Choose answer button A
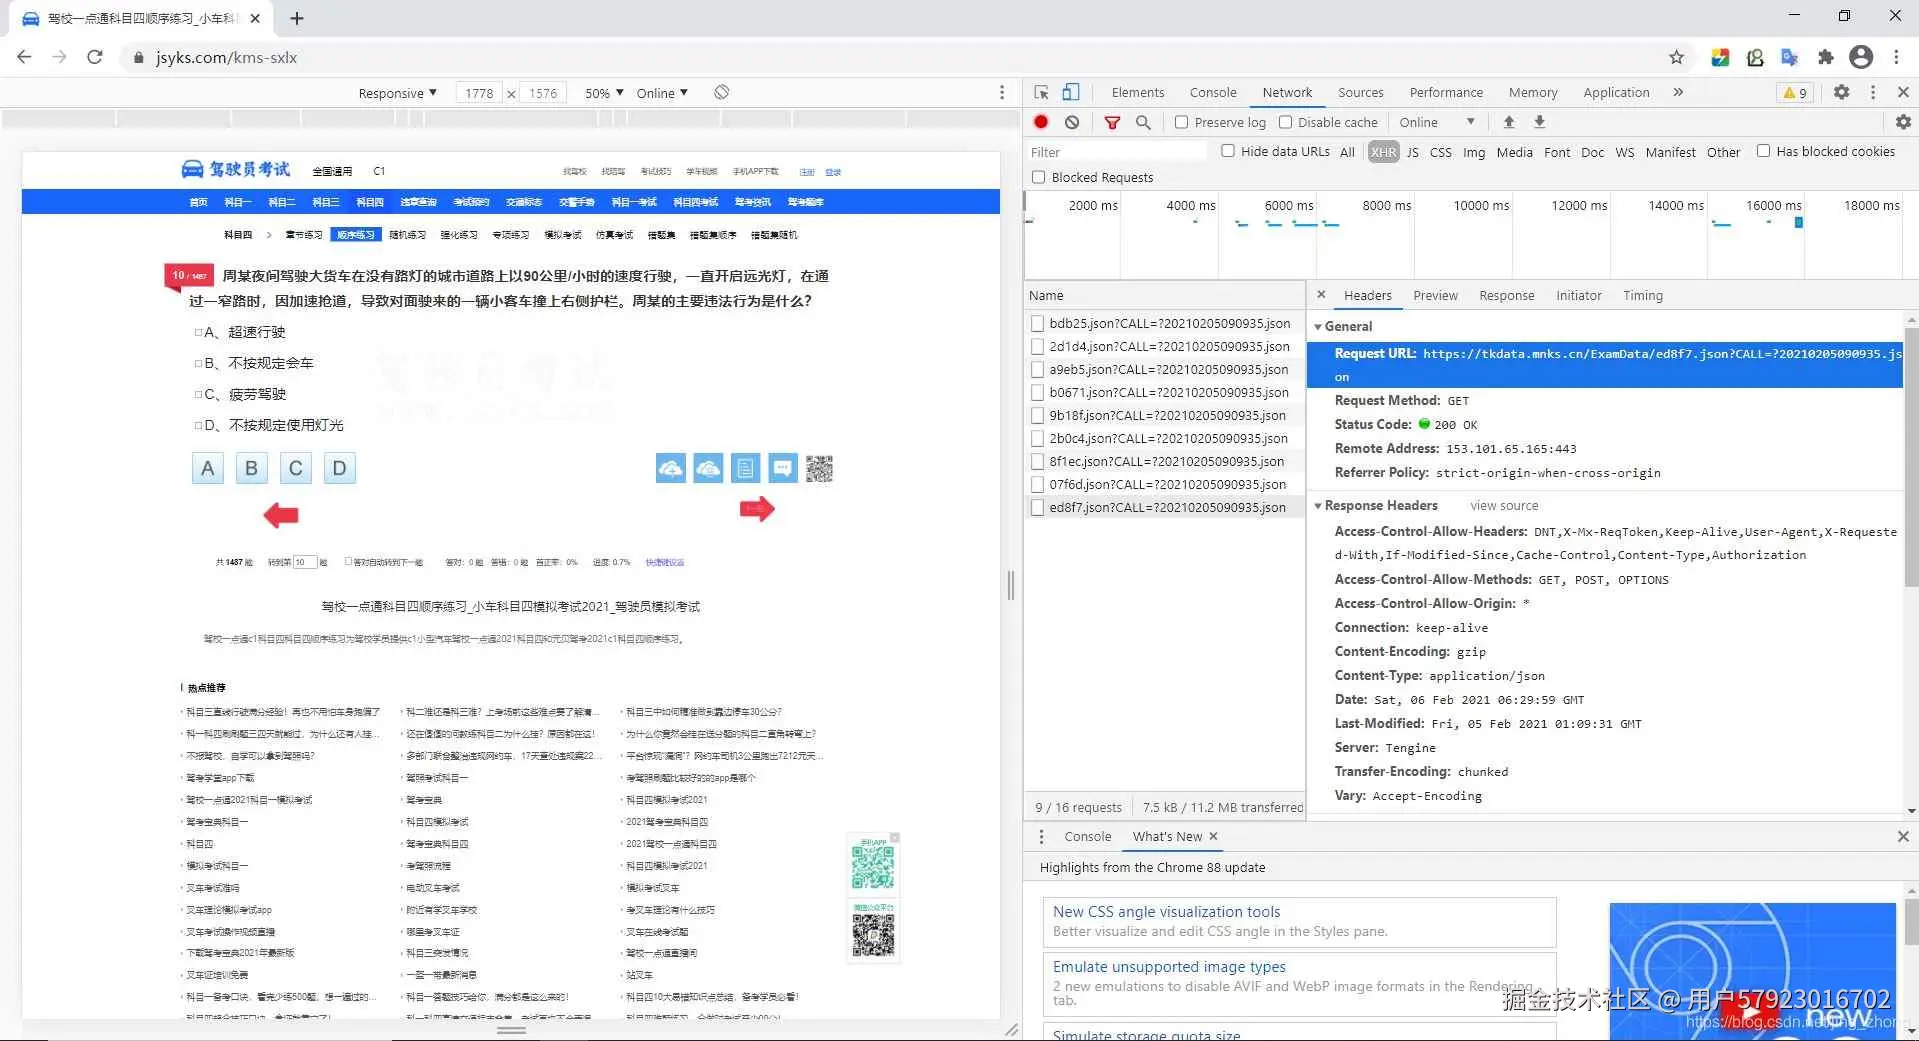1919x1041 pixels. [207, 468]
